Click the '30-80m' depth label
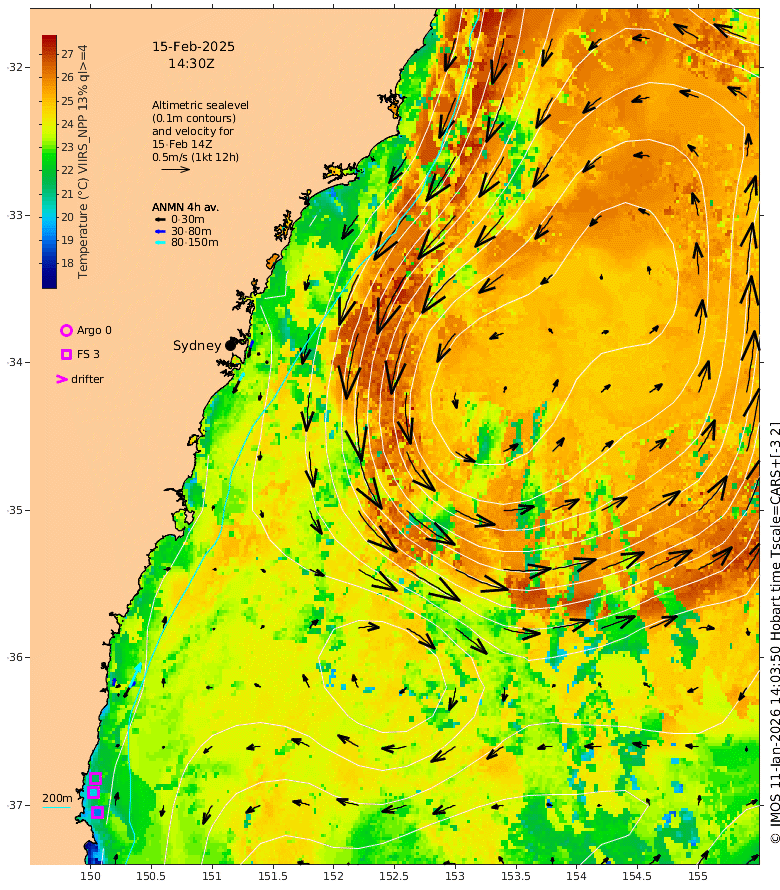 click(x=191, y=231)
